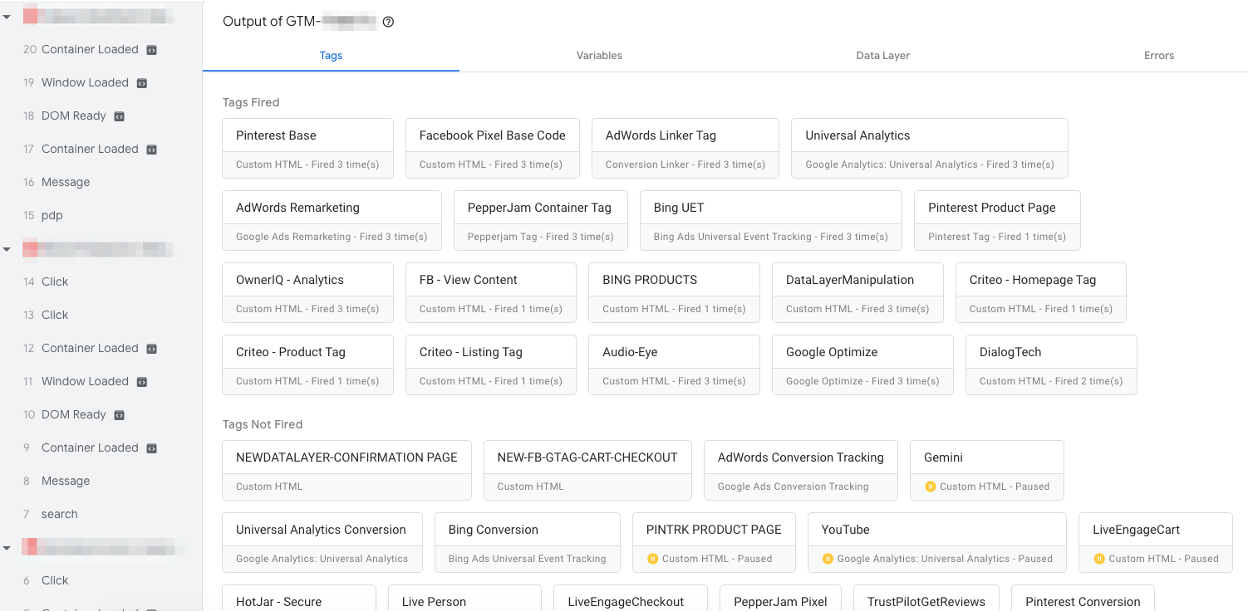Collapse the page group above event 20
Viewport: 1248px width, 612px height.
[7, 17]
